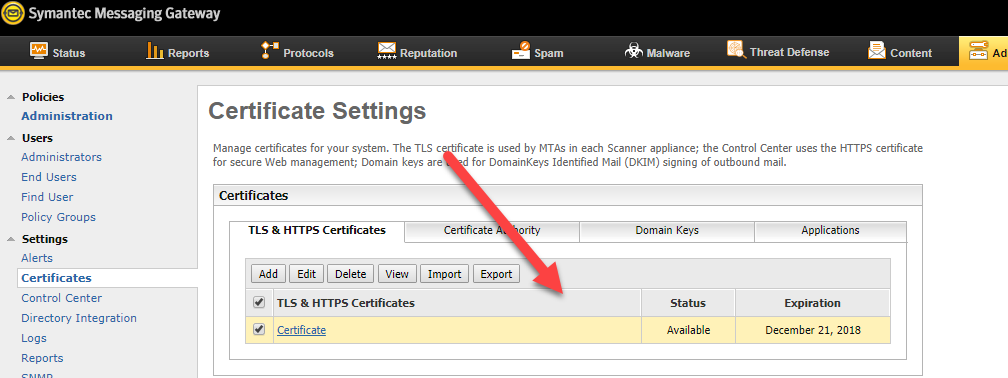Image resolution: width=1008 pixels, height=378 pixels.
Task: Open the Certificate link in the table
Action: point(302,330)
